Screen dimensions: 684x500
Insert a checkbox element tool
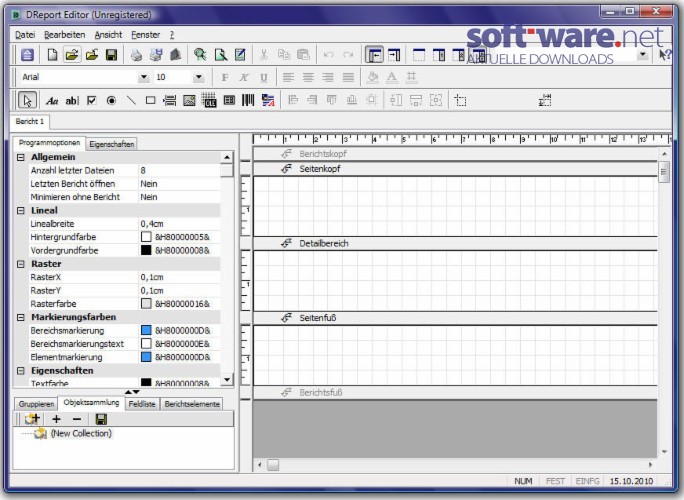tap(92, 101)
